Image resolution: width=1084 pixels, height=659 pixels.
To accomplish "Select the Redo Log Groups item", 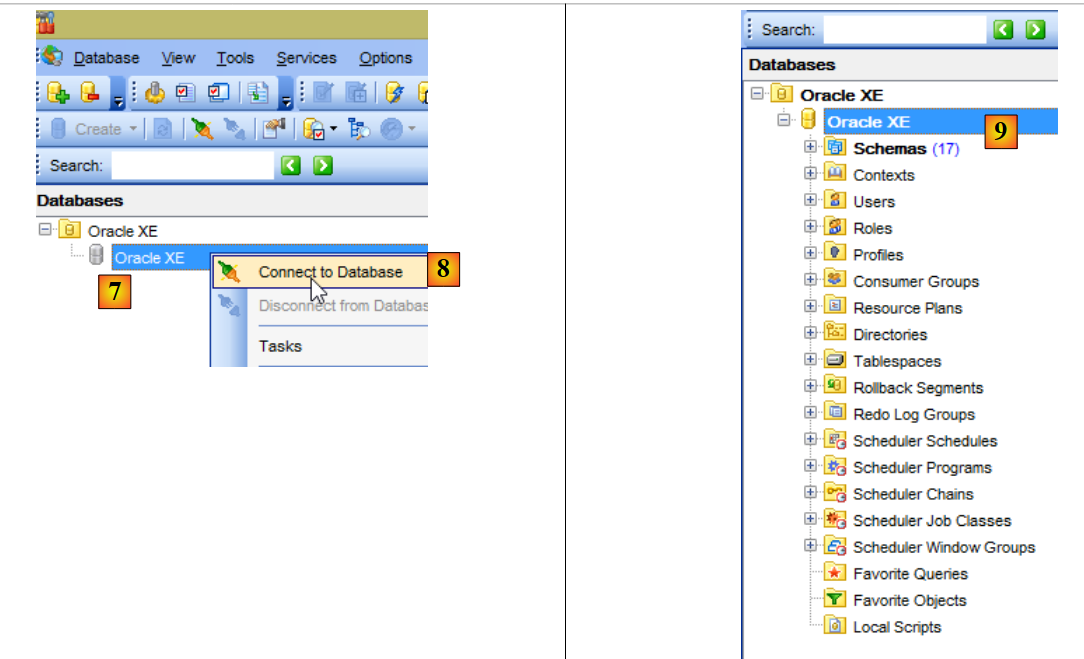I will pos(913,414).
